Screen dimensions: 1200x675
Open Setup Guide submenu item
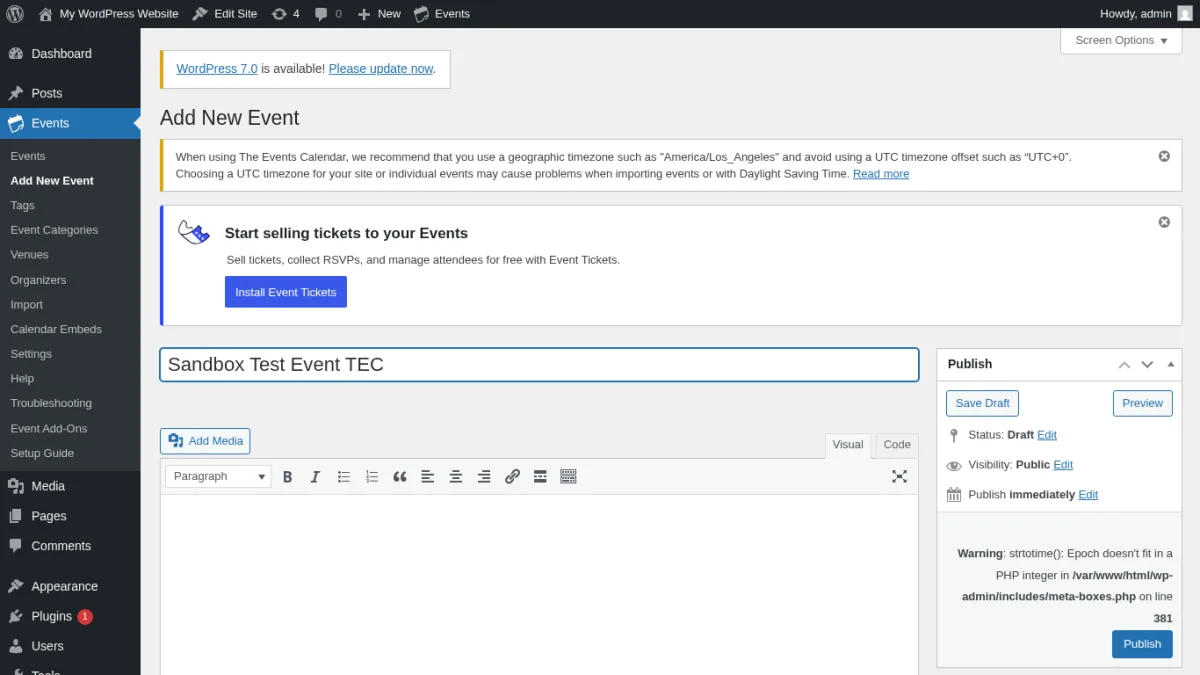(42, 453)
